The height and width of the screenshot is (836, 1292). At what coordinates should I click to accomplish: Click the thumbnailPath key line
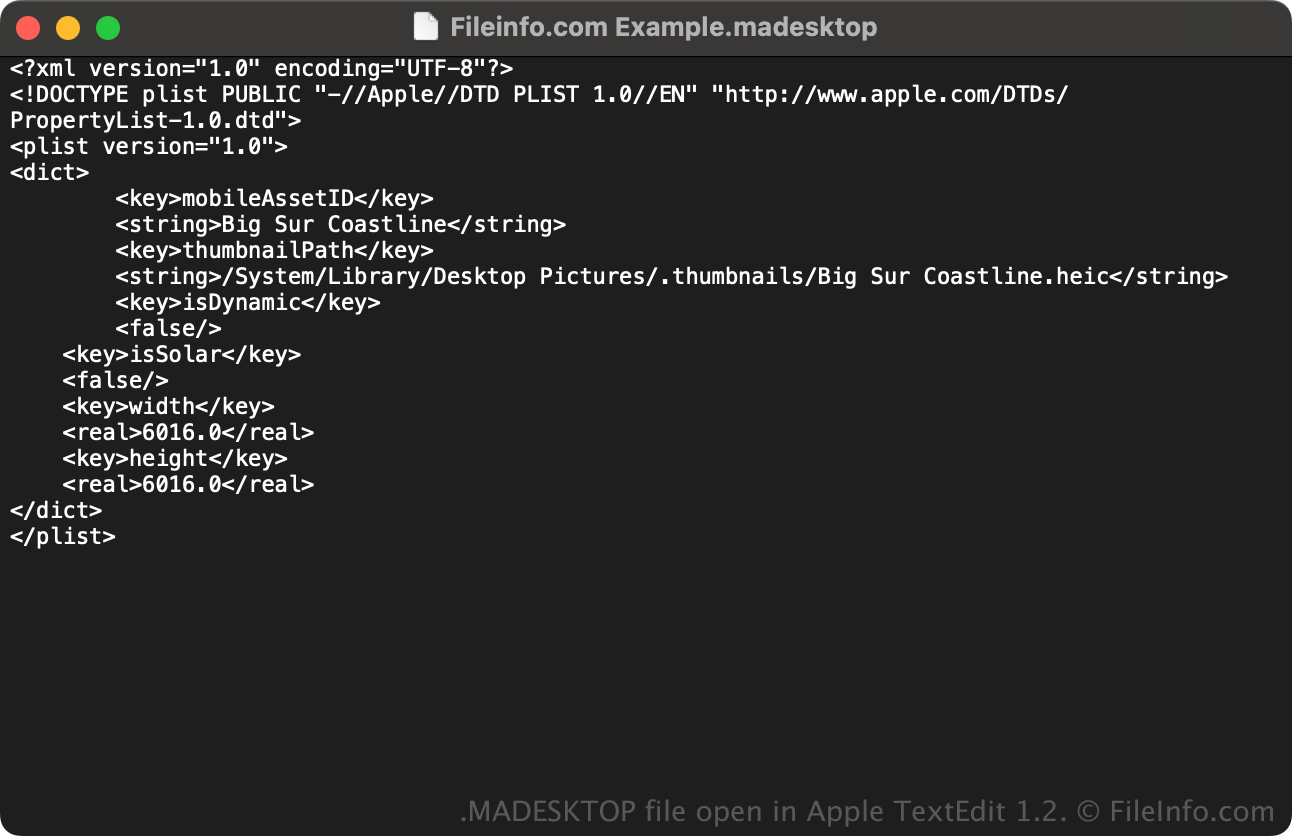(x=274, y=251)
